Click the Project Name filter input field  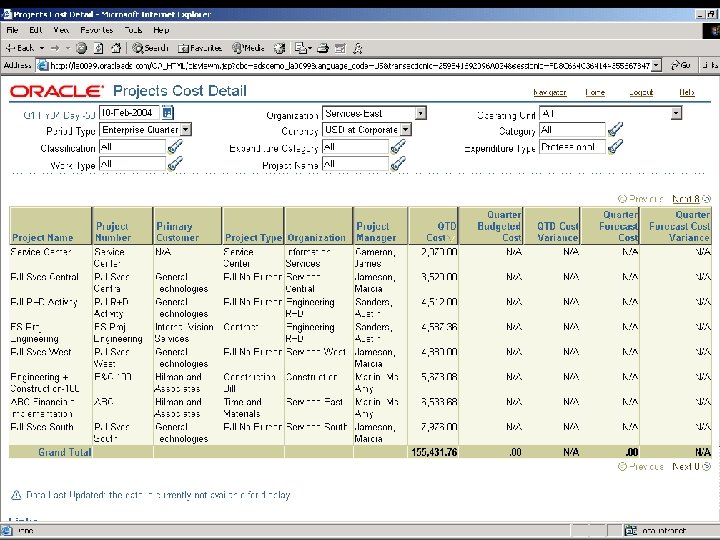pos(355,164)
